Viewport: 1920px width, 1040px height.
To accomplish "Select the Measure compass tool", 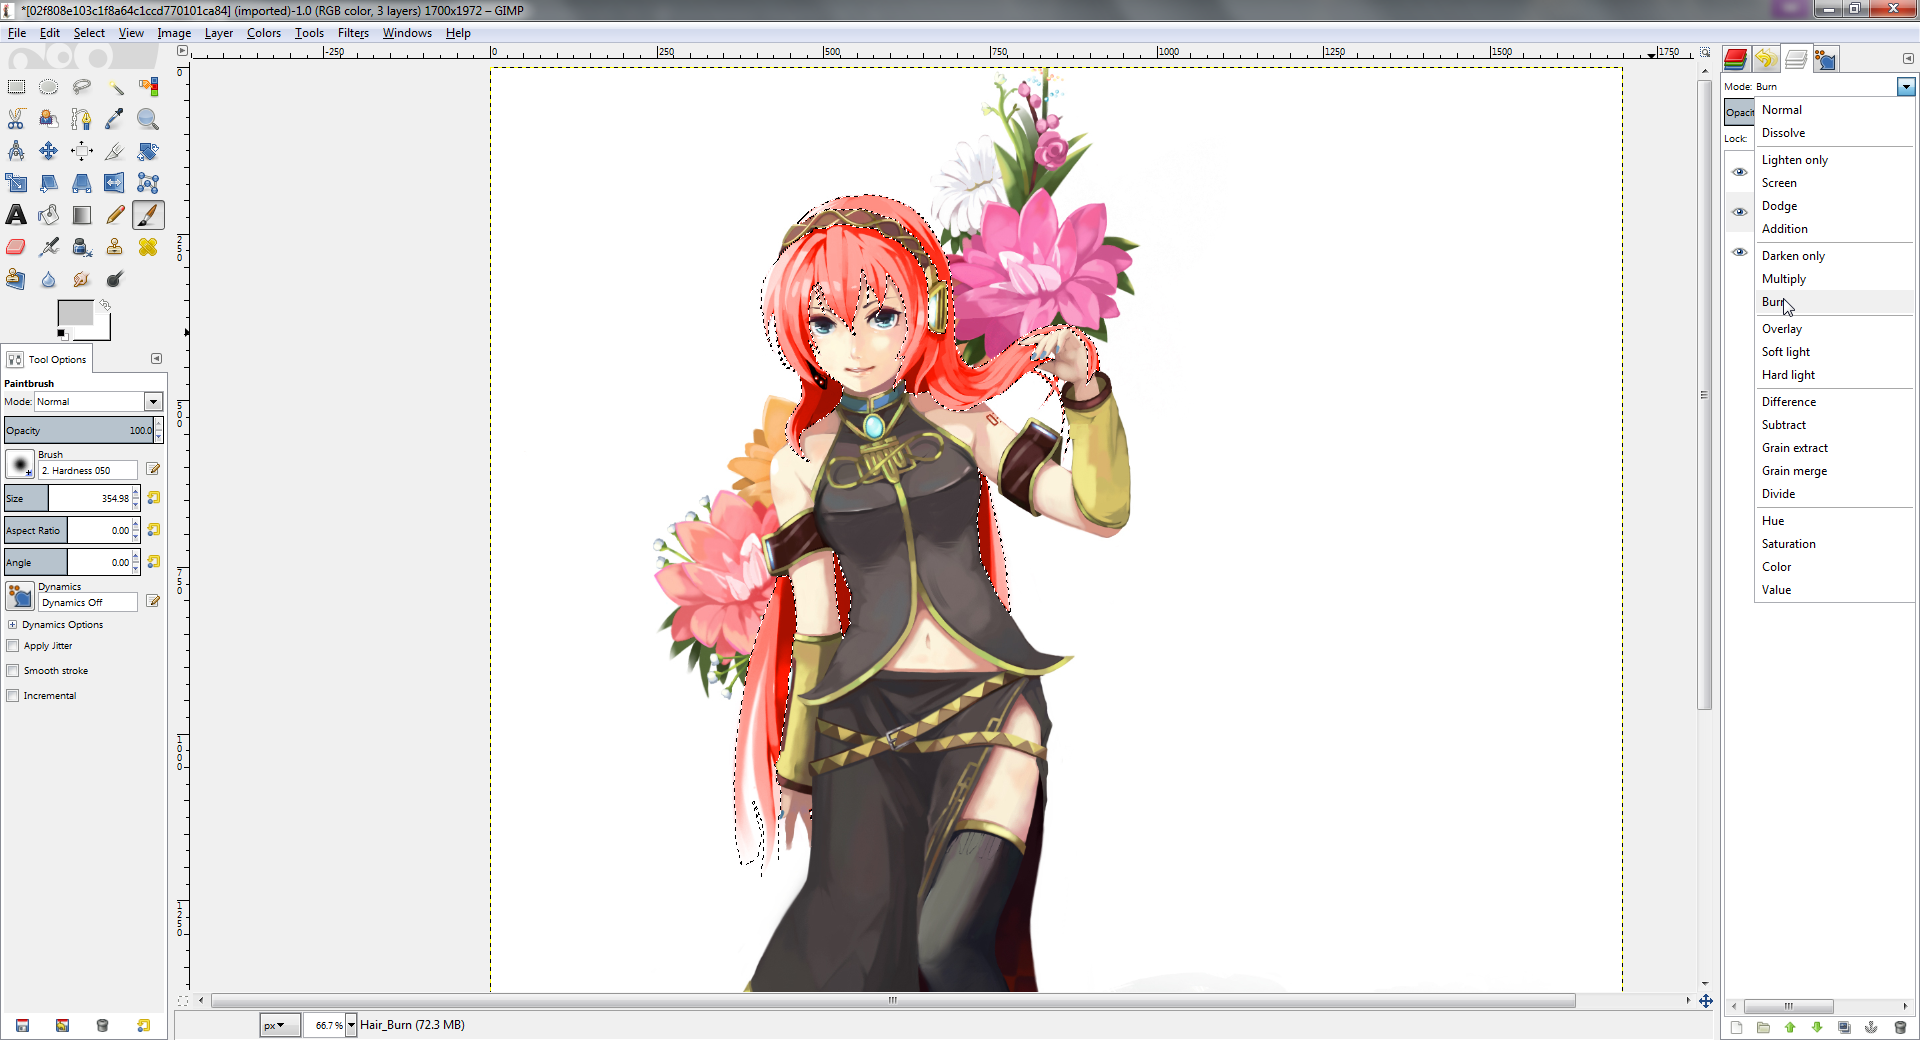I will click(16, 151).
